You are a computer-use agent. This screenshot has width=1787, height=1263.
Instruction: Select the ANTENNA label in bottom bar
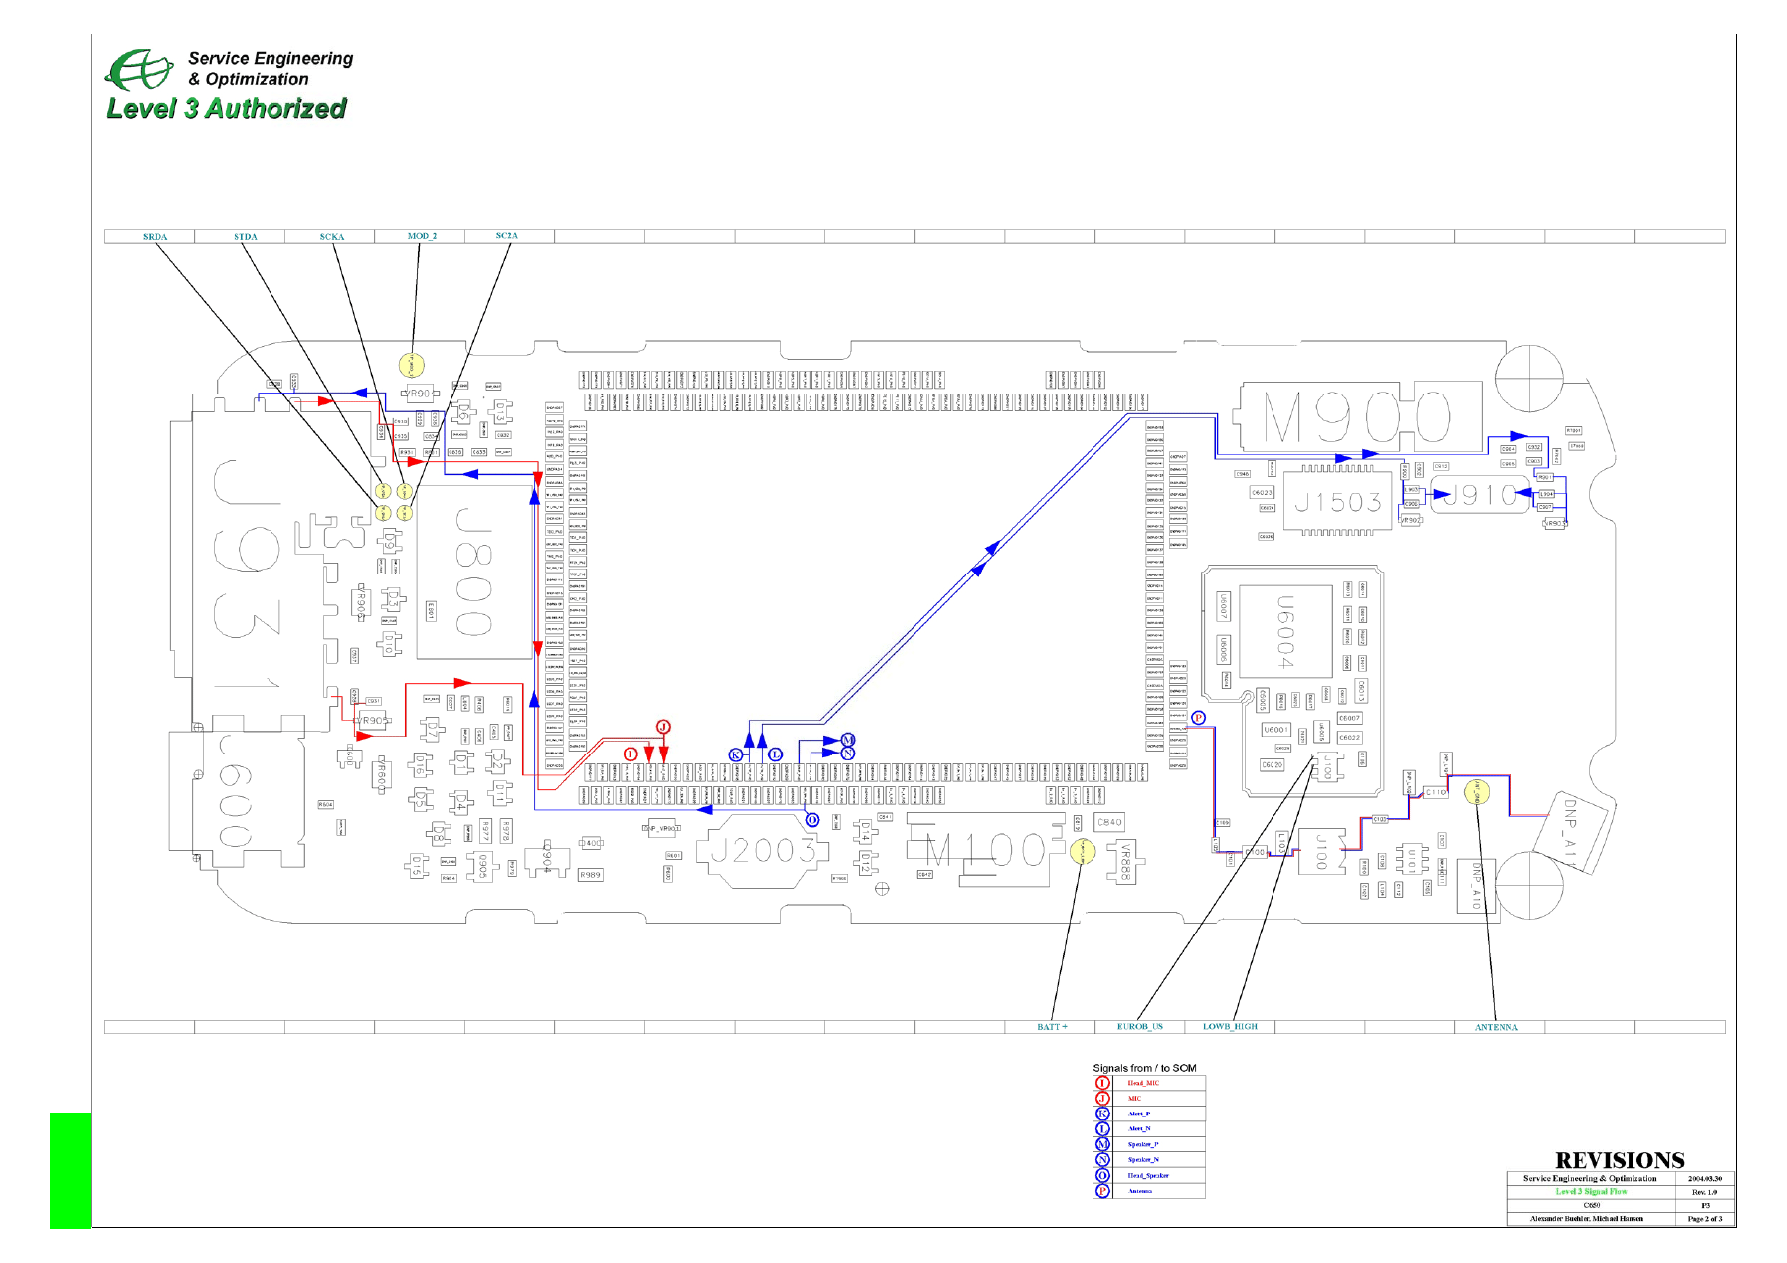(1496, 1027)
